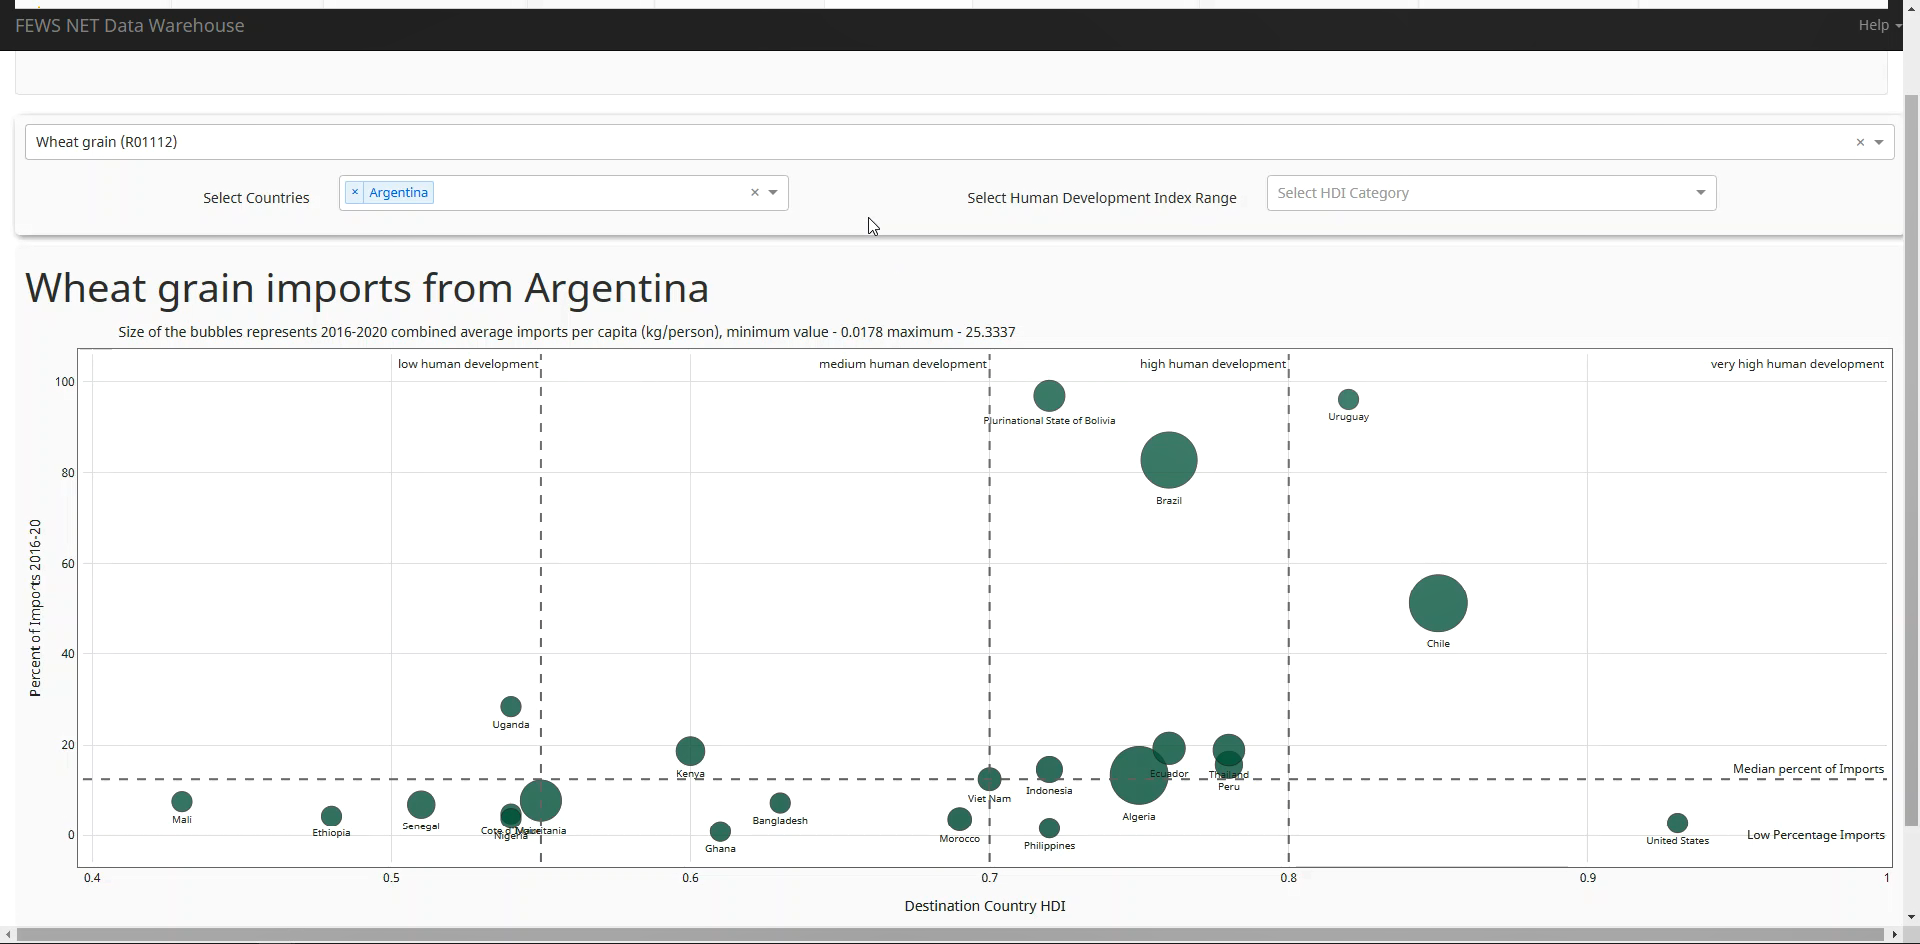This screenshot has height=944, width=1920.
Task: Select the Brazil bubble in the chart
Action: (1168, 461)
